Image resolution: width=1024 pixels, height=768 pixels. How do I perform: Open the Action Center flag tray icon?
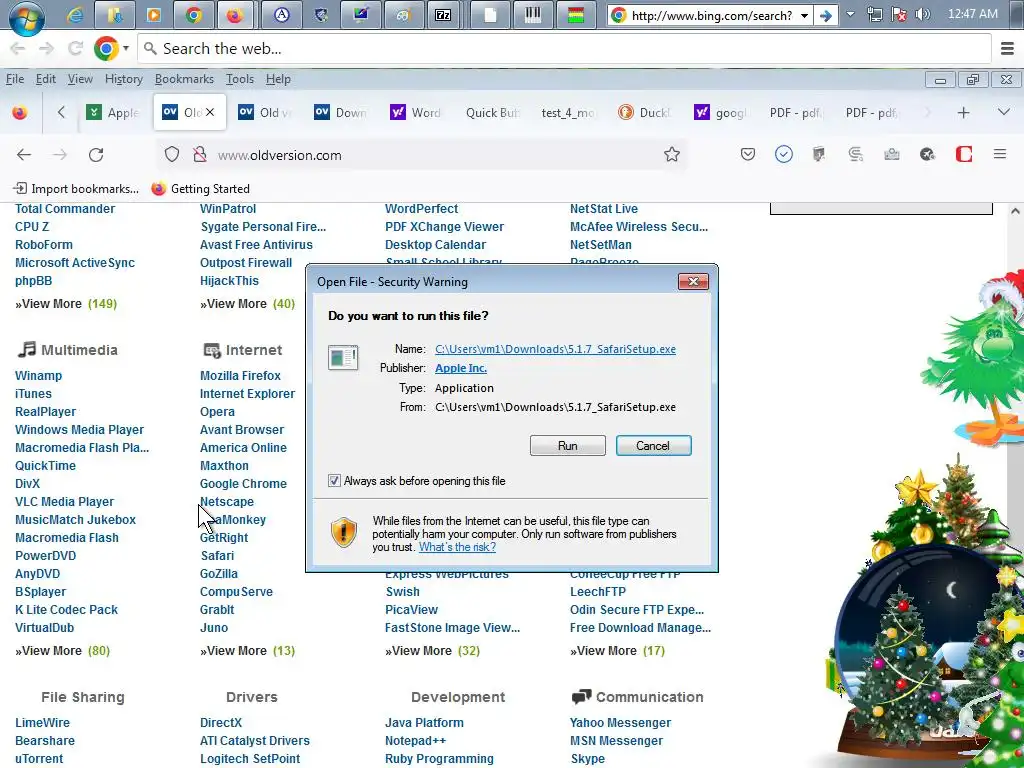click(899, 14)
